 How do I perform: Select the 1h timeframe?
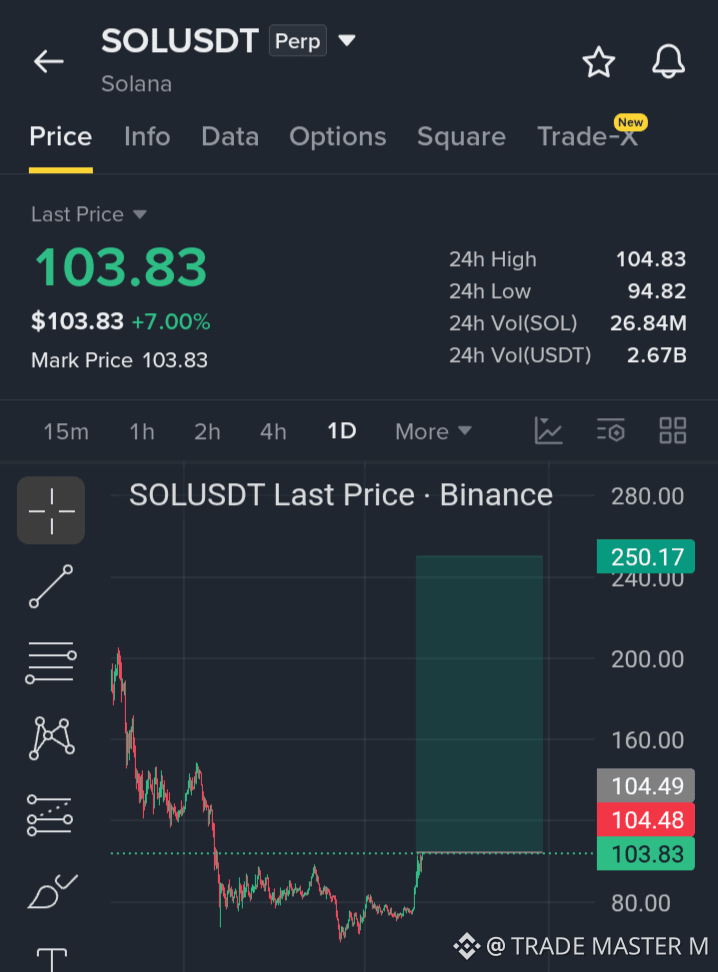tap(142, 431)
